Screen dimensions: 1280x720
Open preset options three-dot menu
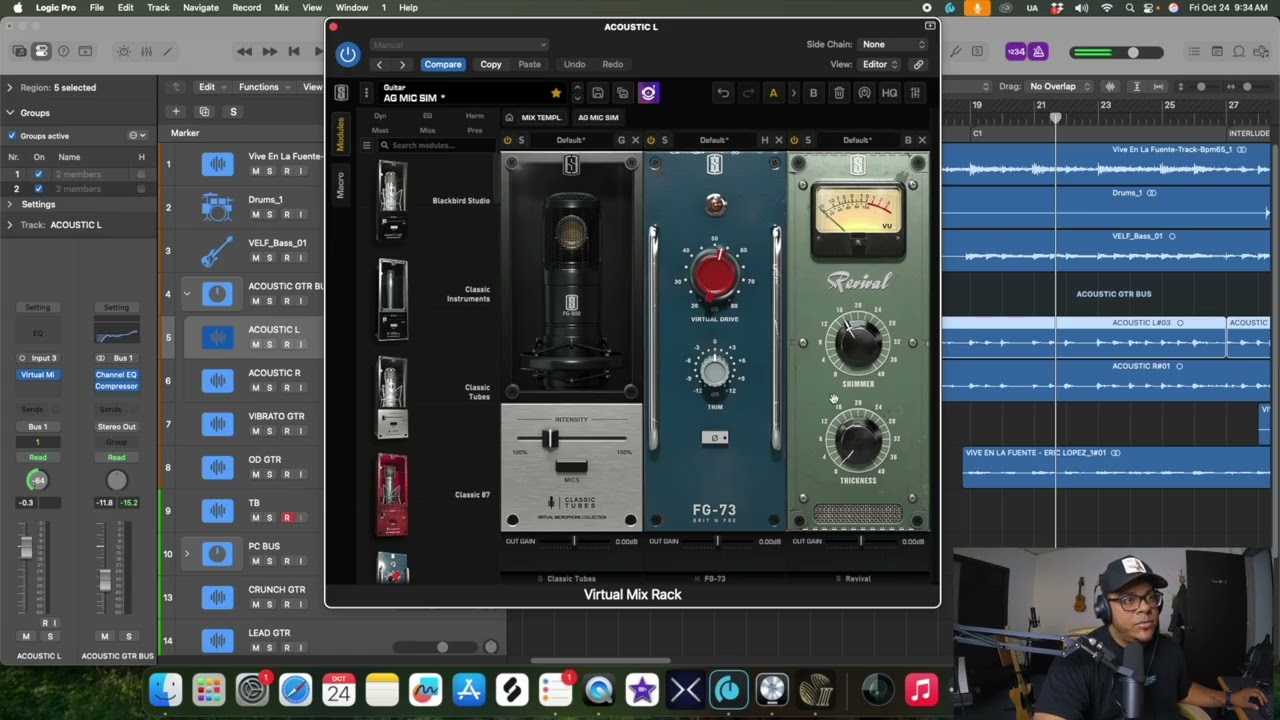pyautogui.click(x=366, y=93)
